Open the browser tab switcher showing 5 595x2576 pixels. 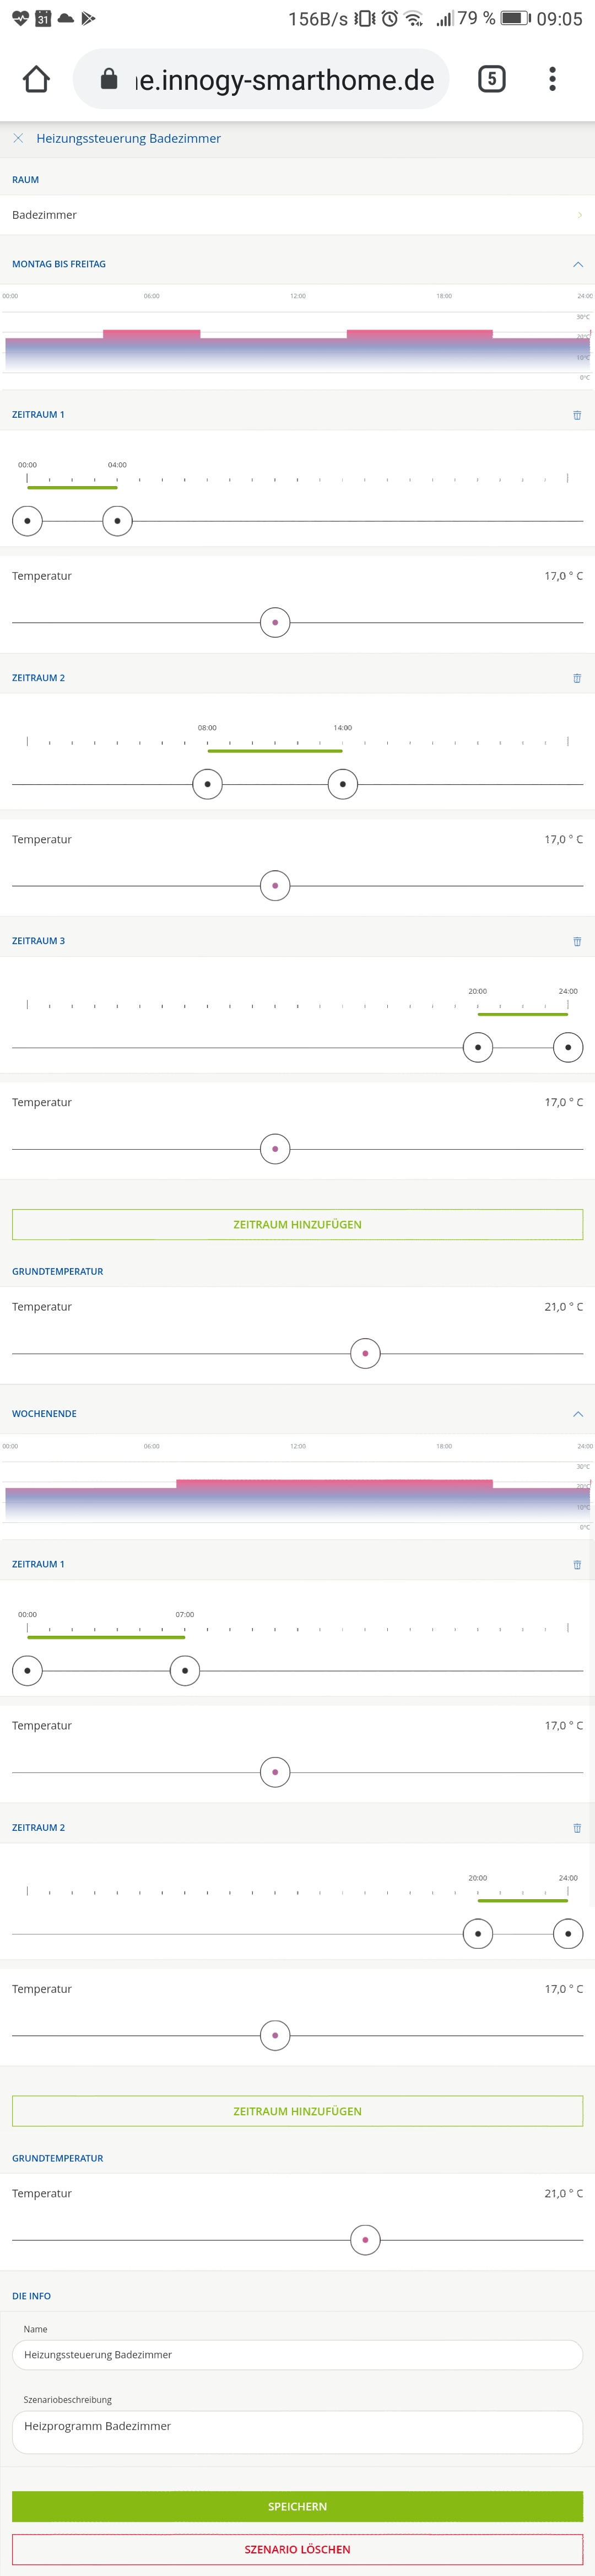click(491, 79)
